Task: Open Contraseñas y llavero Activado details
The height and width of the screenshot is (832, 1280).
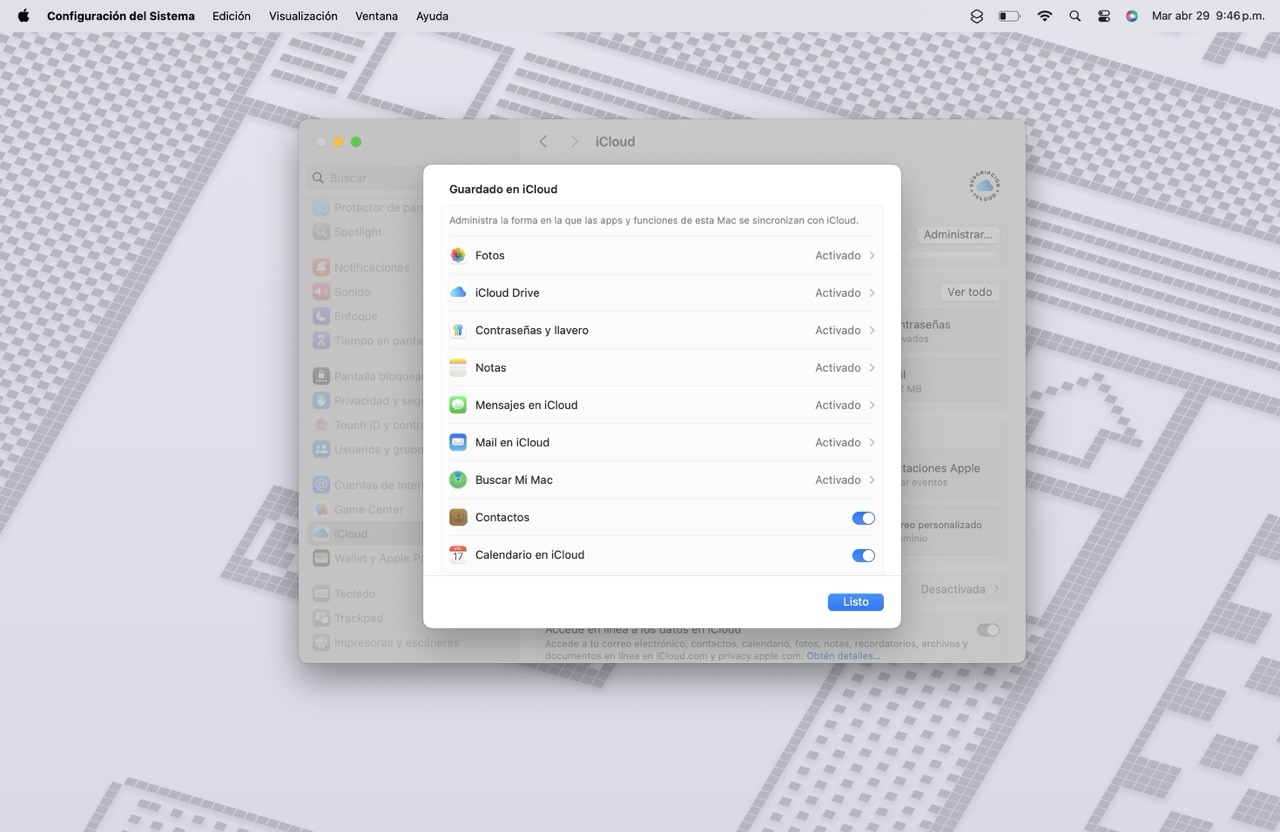Action: pos(845,330)
